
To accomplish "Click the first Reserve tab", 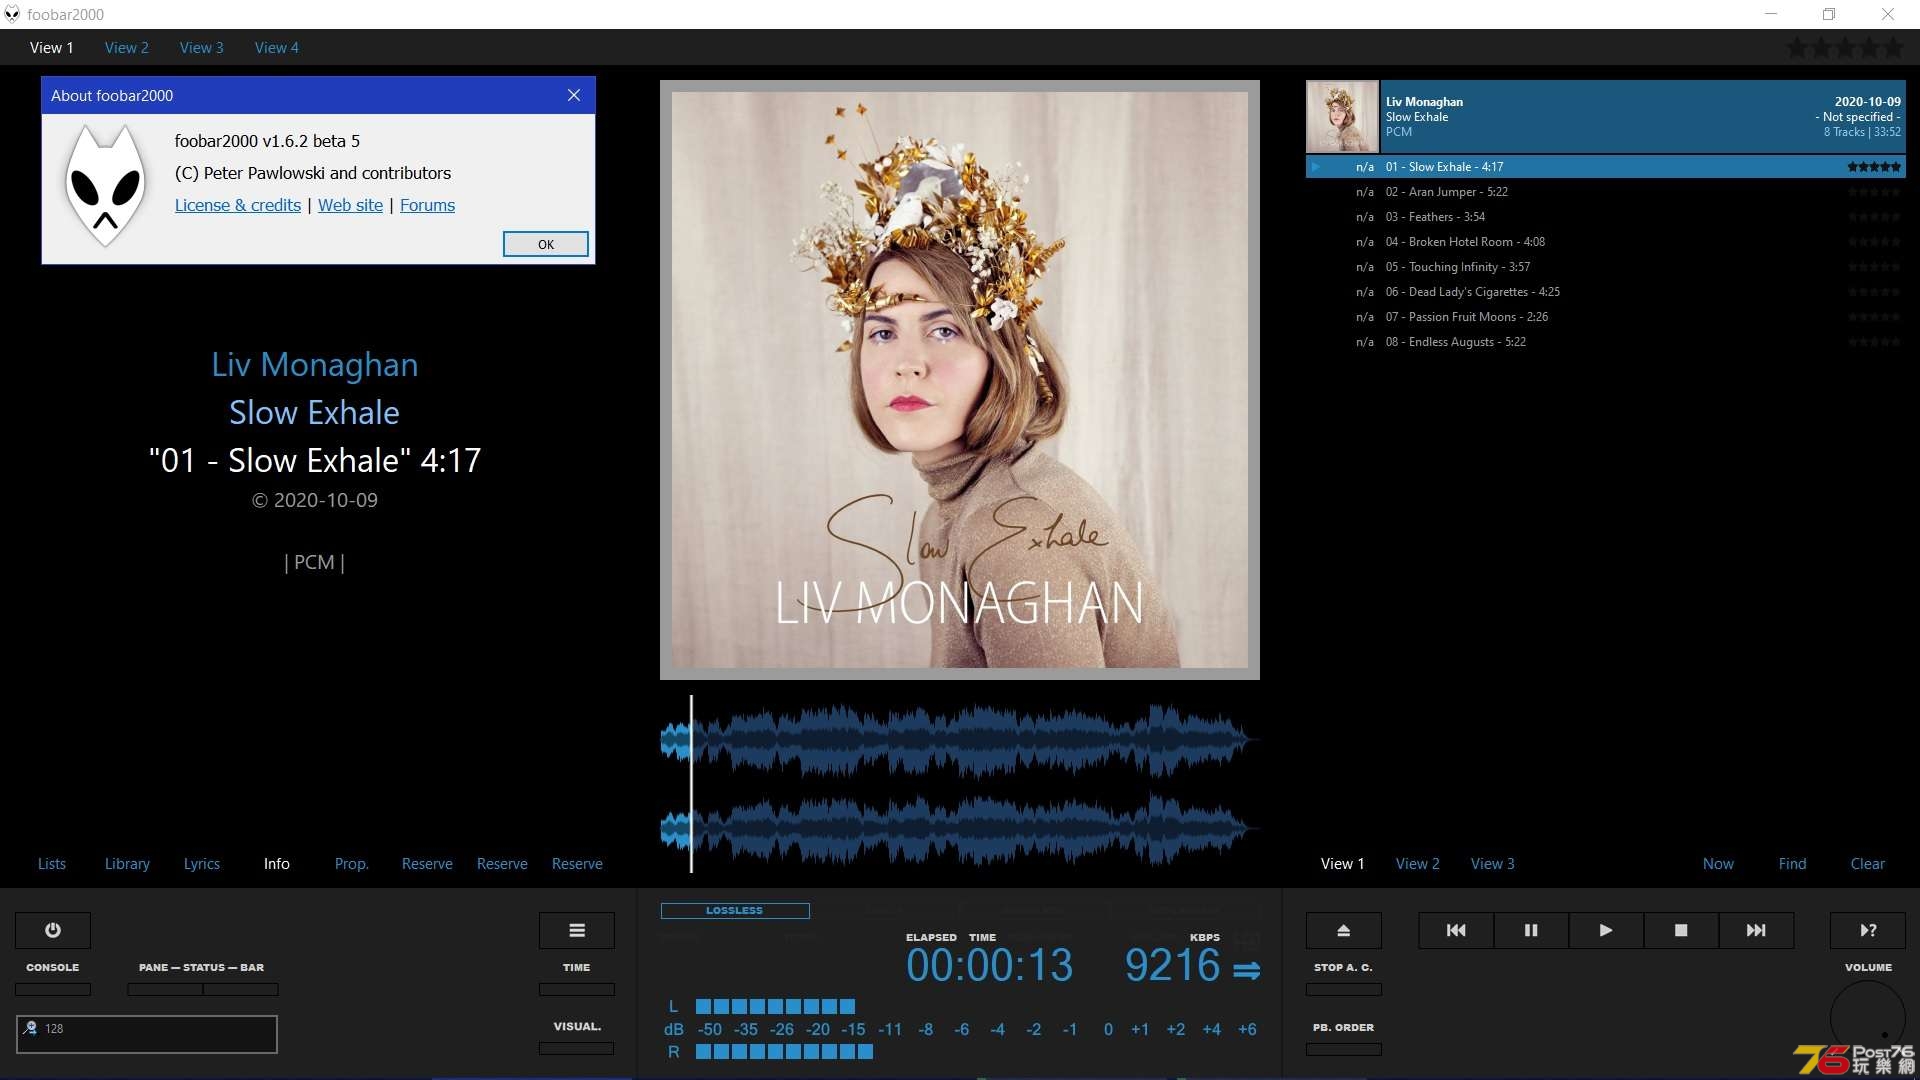I will (427, 864).
